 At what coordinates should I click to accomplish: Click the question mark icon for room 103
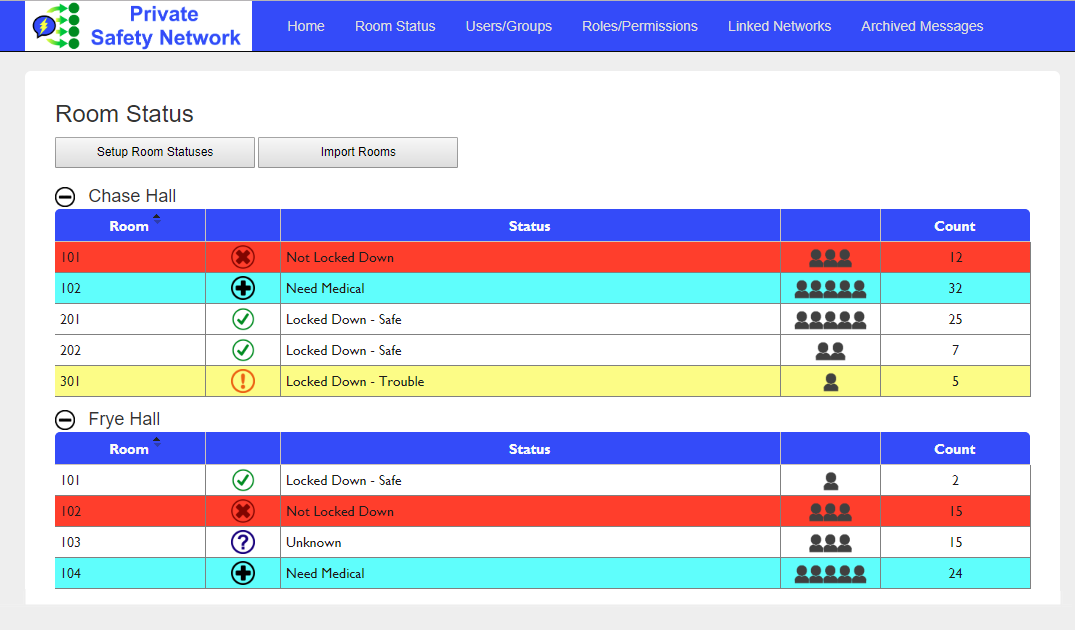(243, 542)
